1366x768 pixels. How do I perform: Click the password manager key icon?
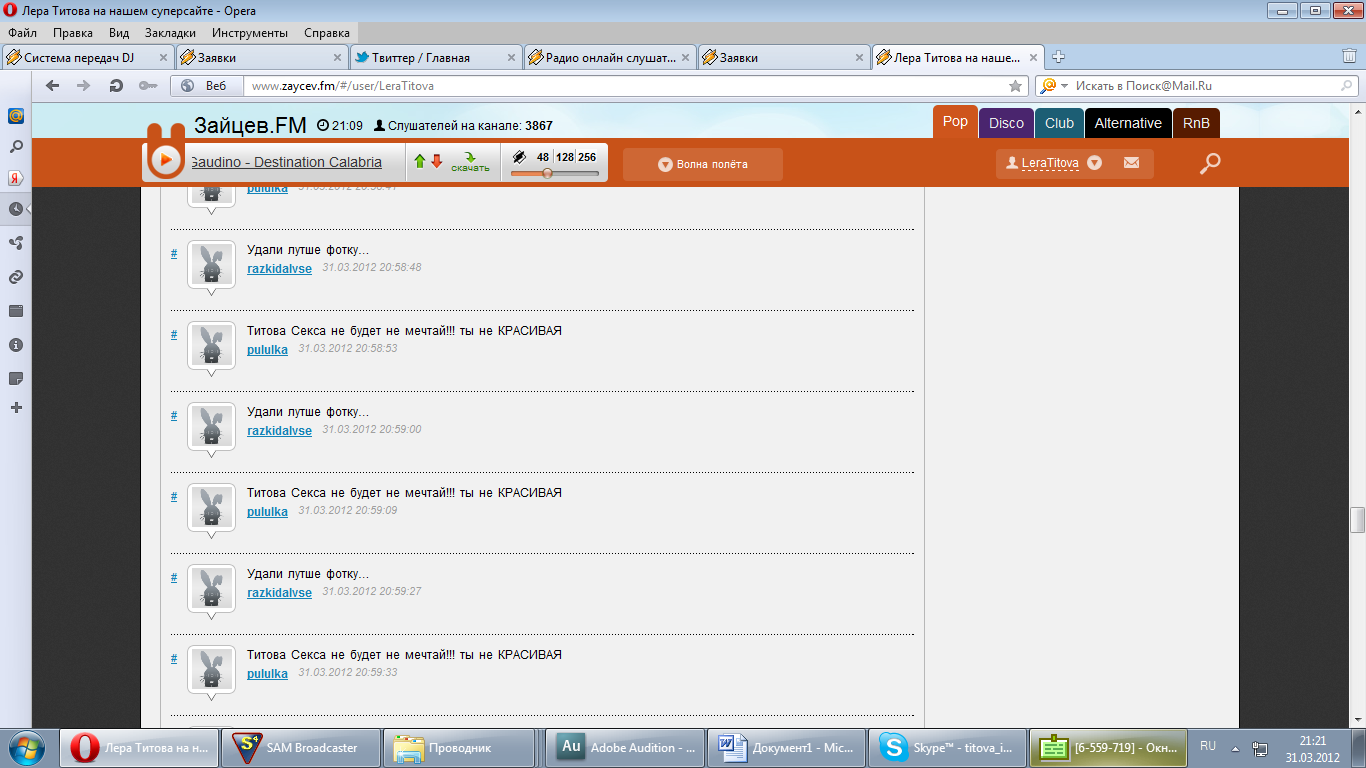[x=148, y=86]
